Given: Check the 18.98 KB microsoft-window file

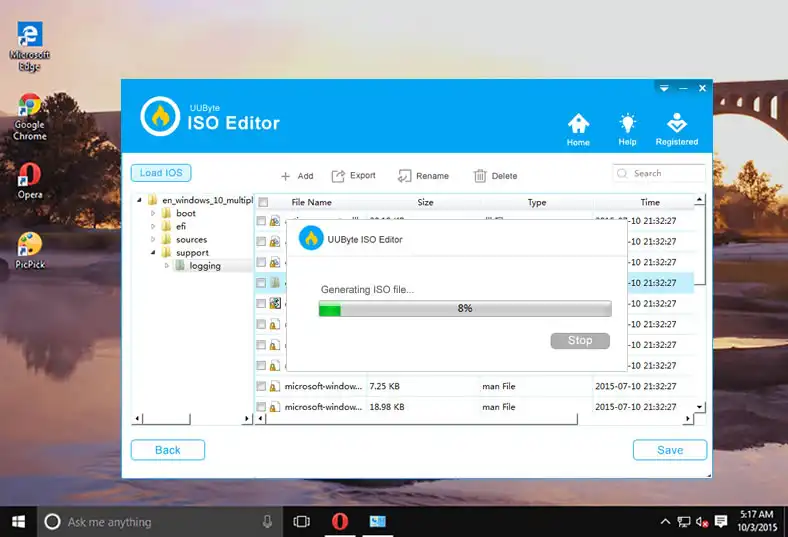Looking at the screenshot, I should (x=261, y=407).
